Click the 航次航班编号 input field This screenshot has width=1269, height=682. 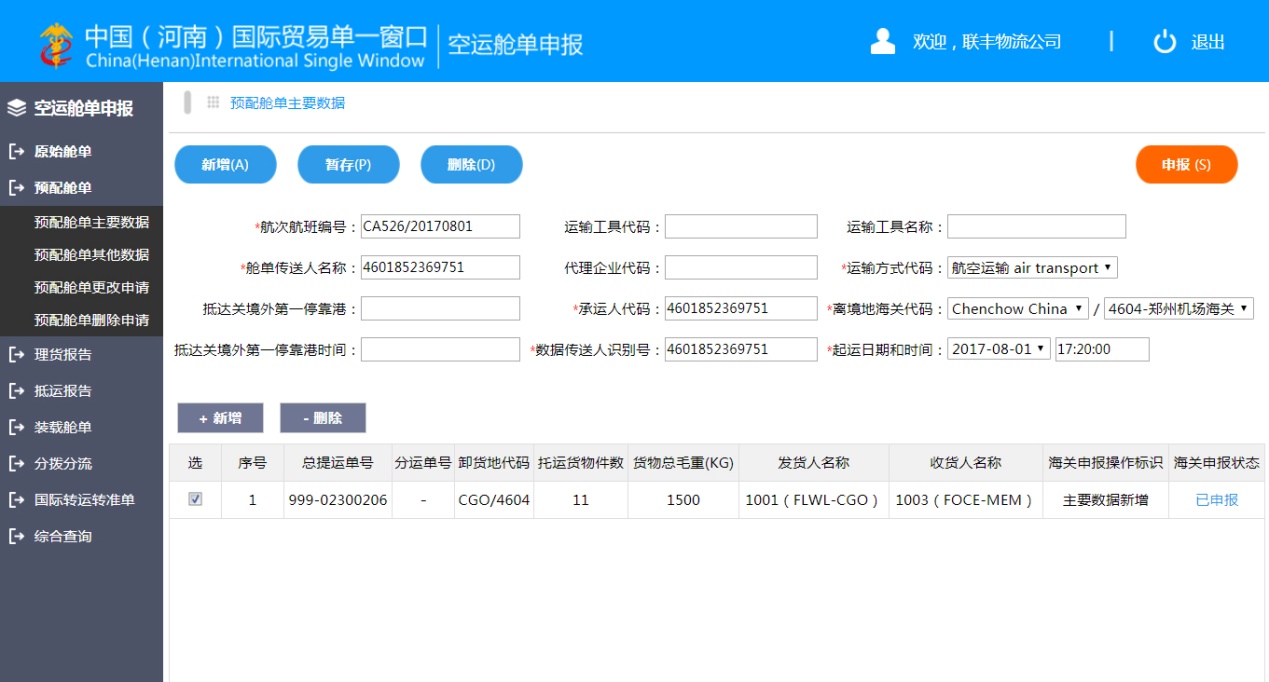[x=440, y=227]
